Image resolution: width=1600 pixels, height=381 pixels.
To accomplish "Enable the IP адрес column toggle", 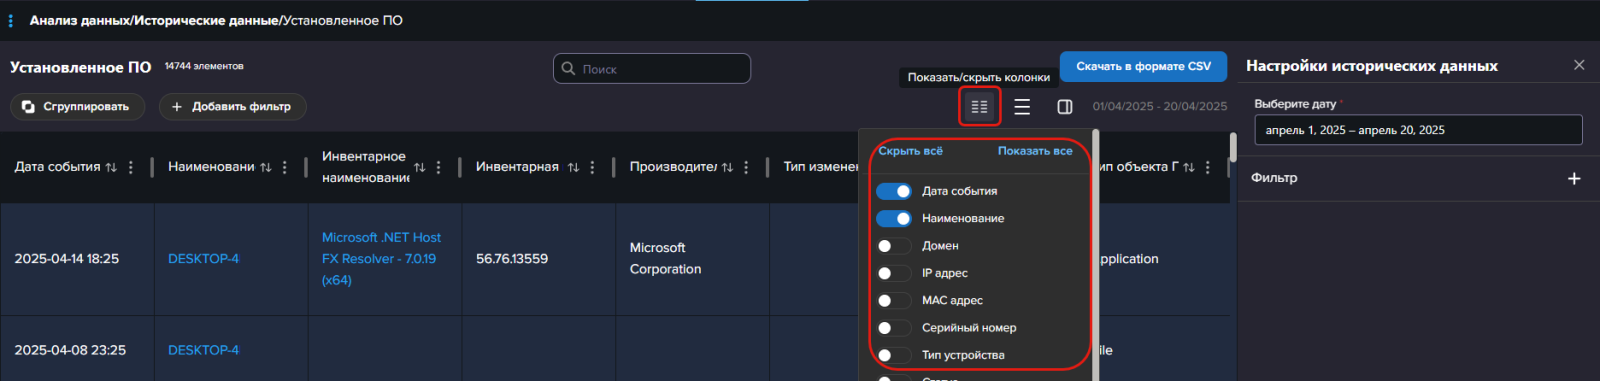I will [x=894, y=273].
